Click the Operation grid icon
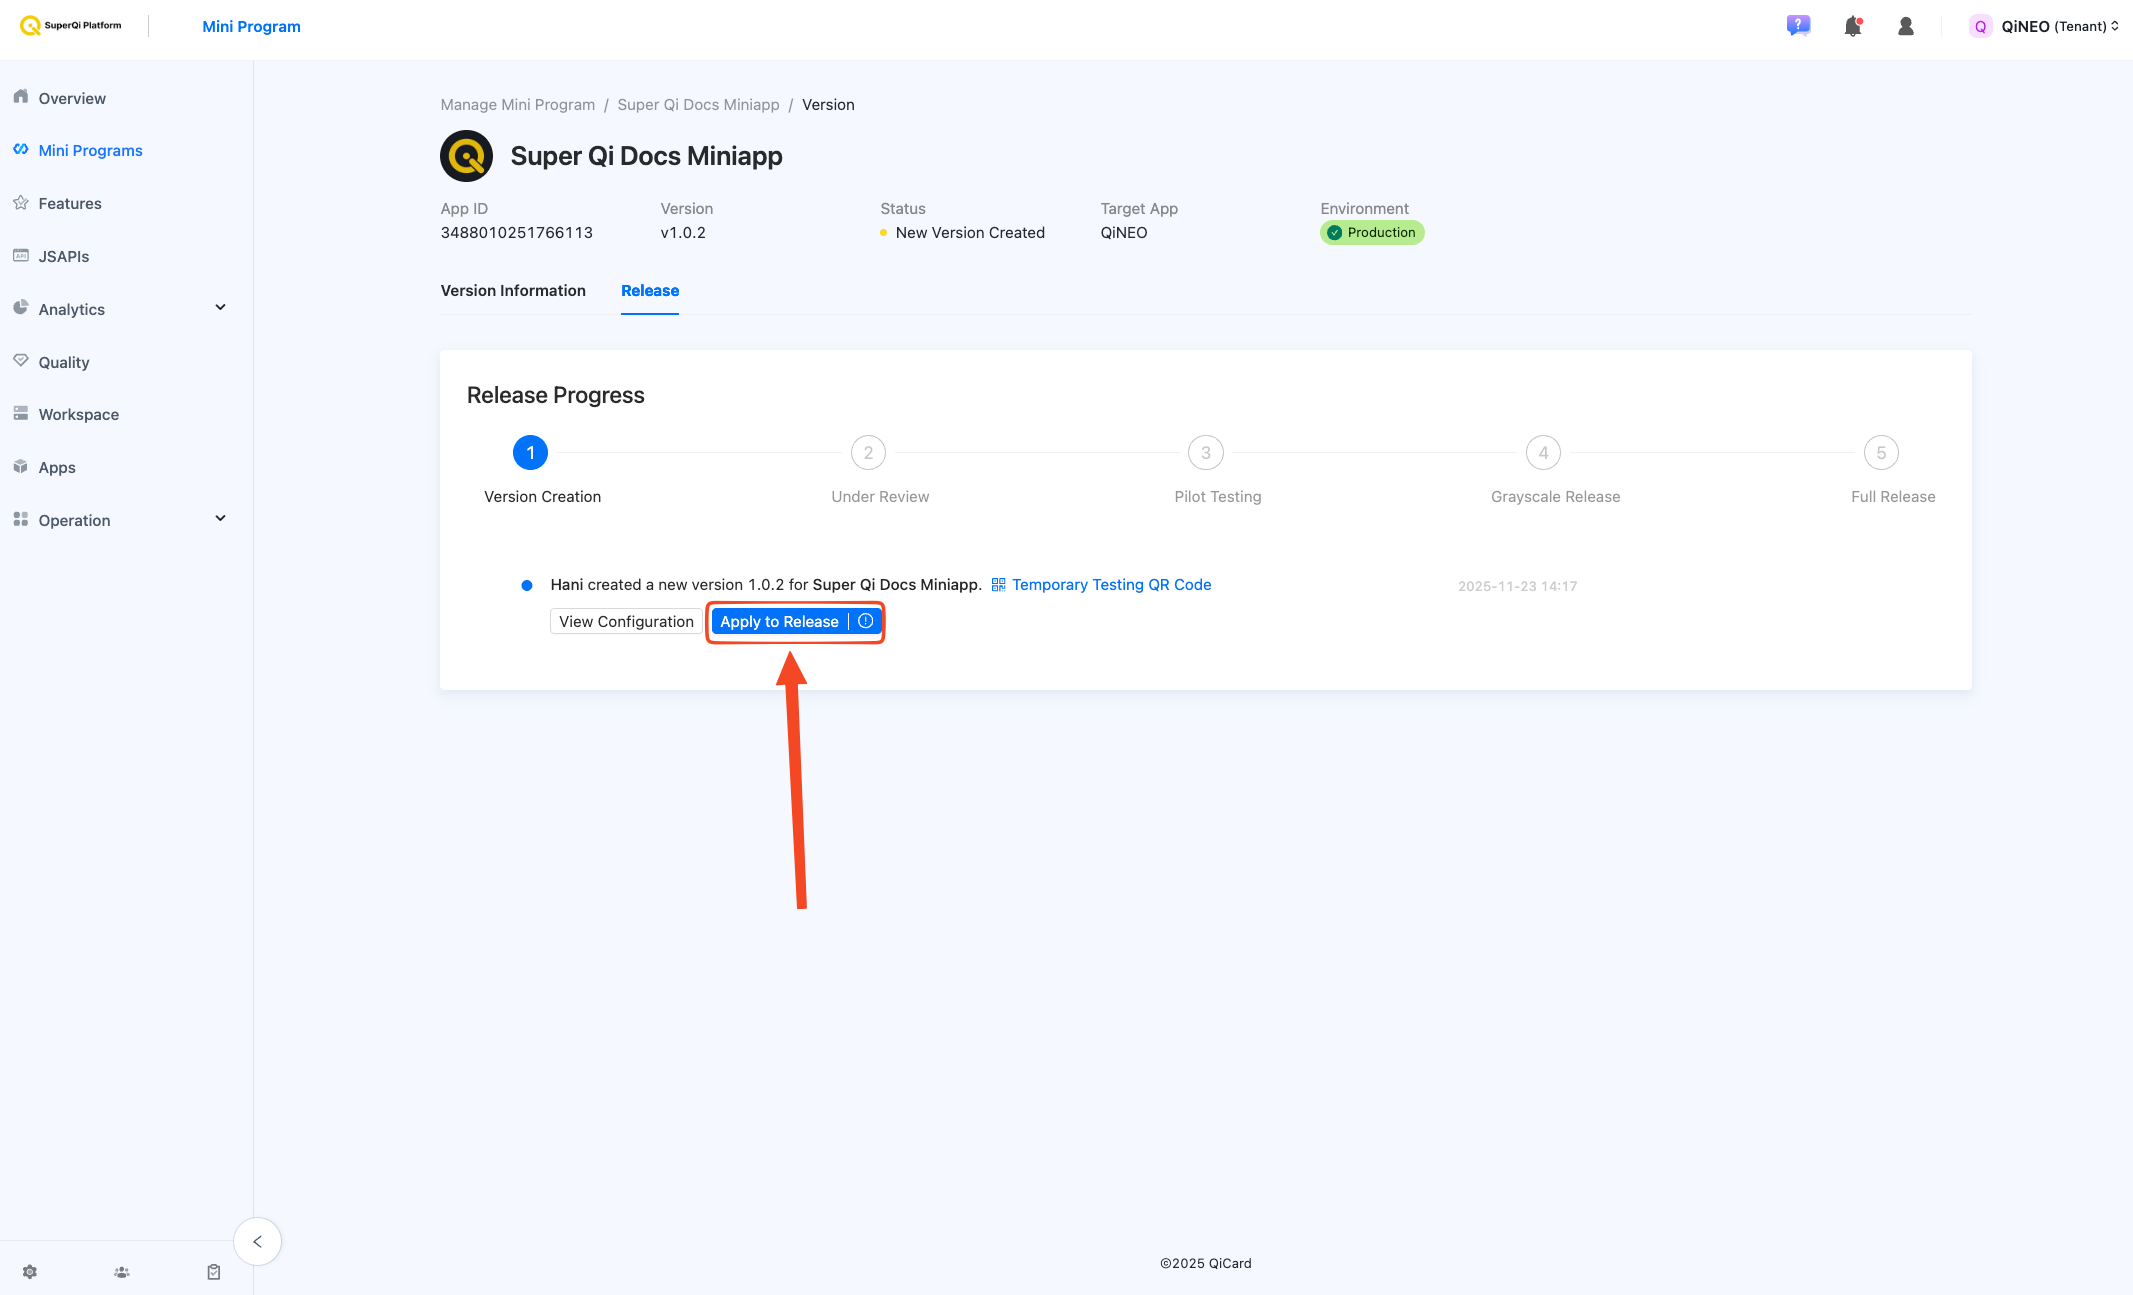The width and height of the screenshot is (2133, 1295). point(21,519)
